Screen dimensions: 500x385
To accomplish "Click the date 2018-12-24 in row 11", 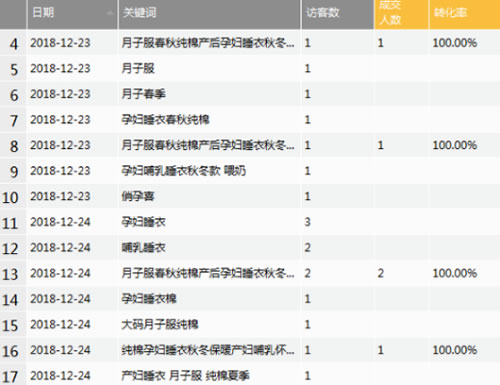I will (60, 222).
